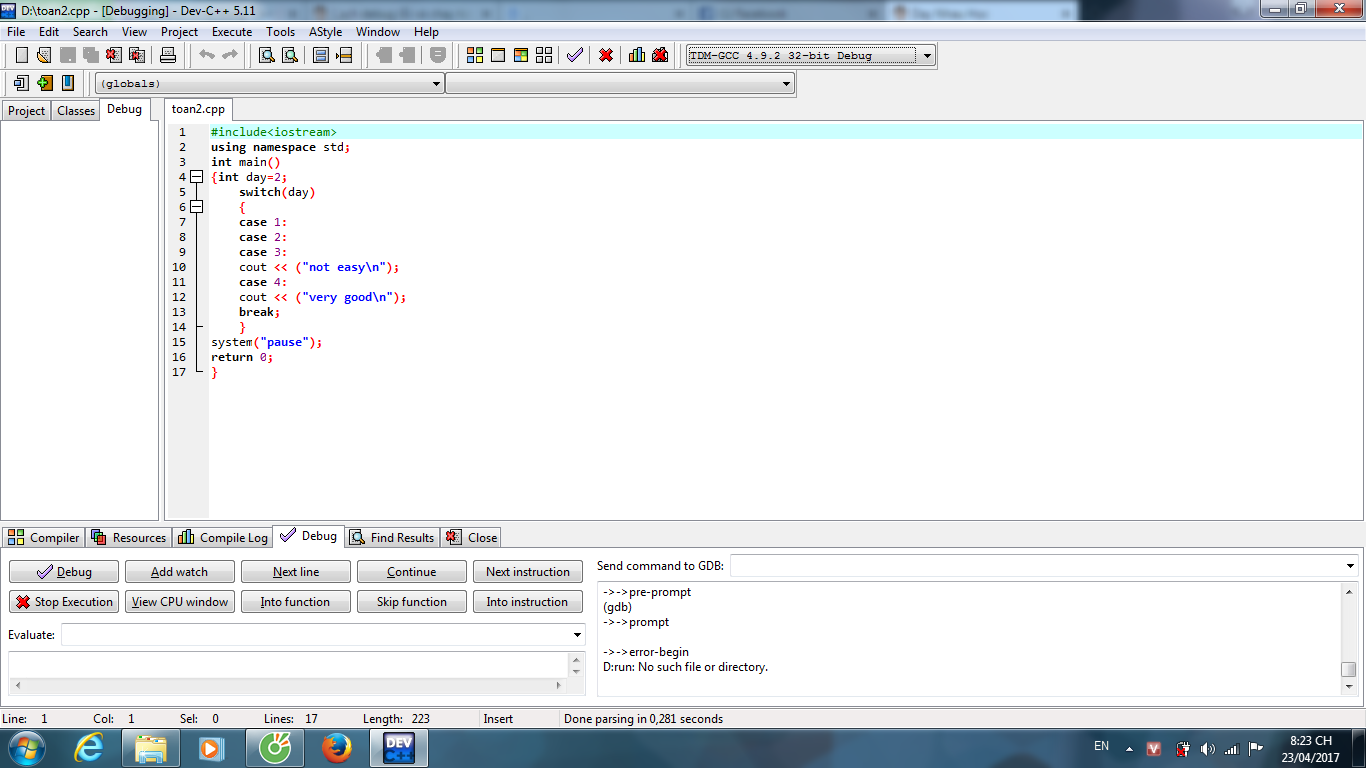
Task: Open a file using the Open toolbar icon
Action: coord(43,55)
